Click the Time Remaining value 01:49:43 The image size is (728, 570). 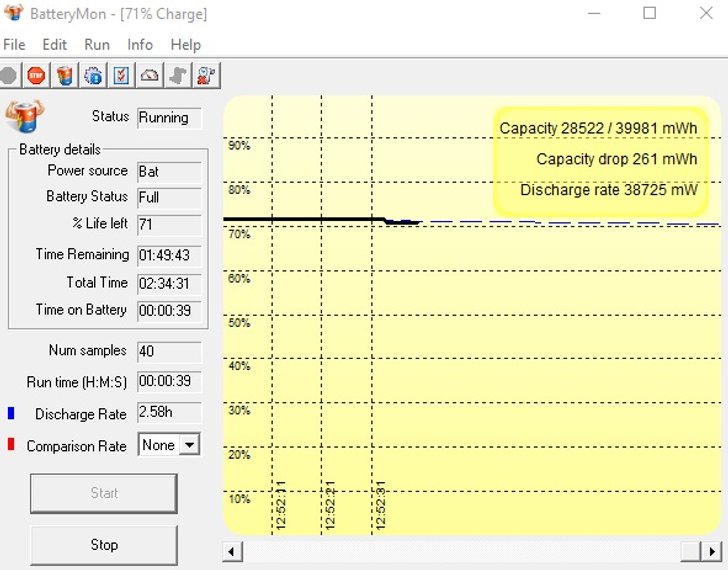[169, 256]
